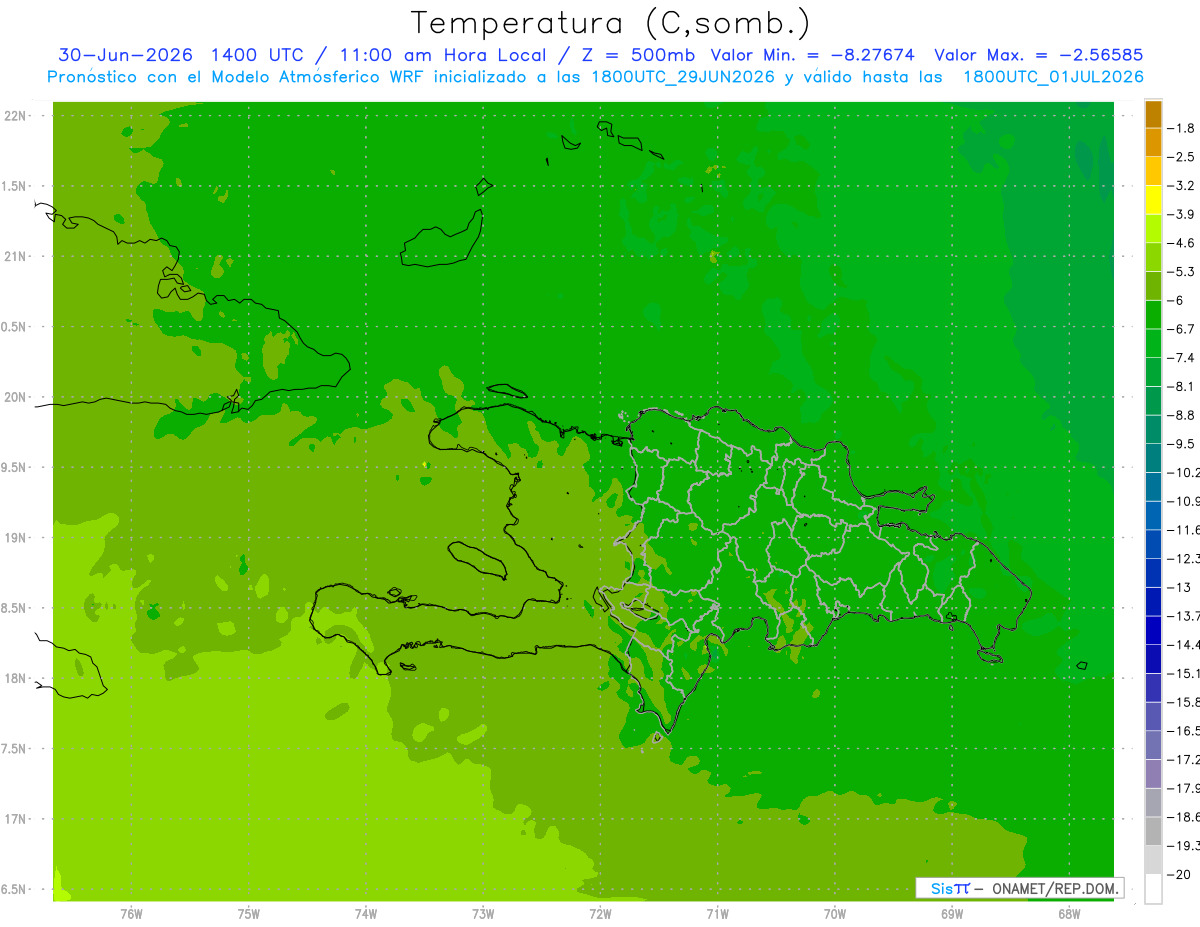
Task: Click the green swatch between -6 and -6.7
Action: (x=1153, y=315)
